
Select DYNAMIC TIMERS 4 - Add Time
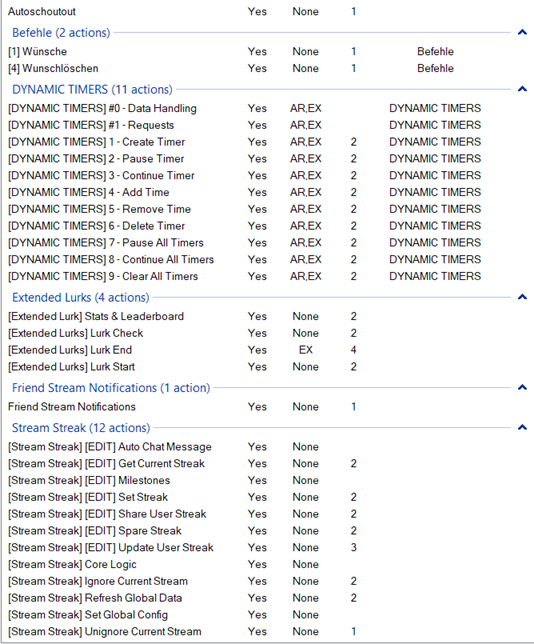(x=267, y=192)
